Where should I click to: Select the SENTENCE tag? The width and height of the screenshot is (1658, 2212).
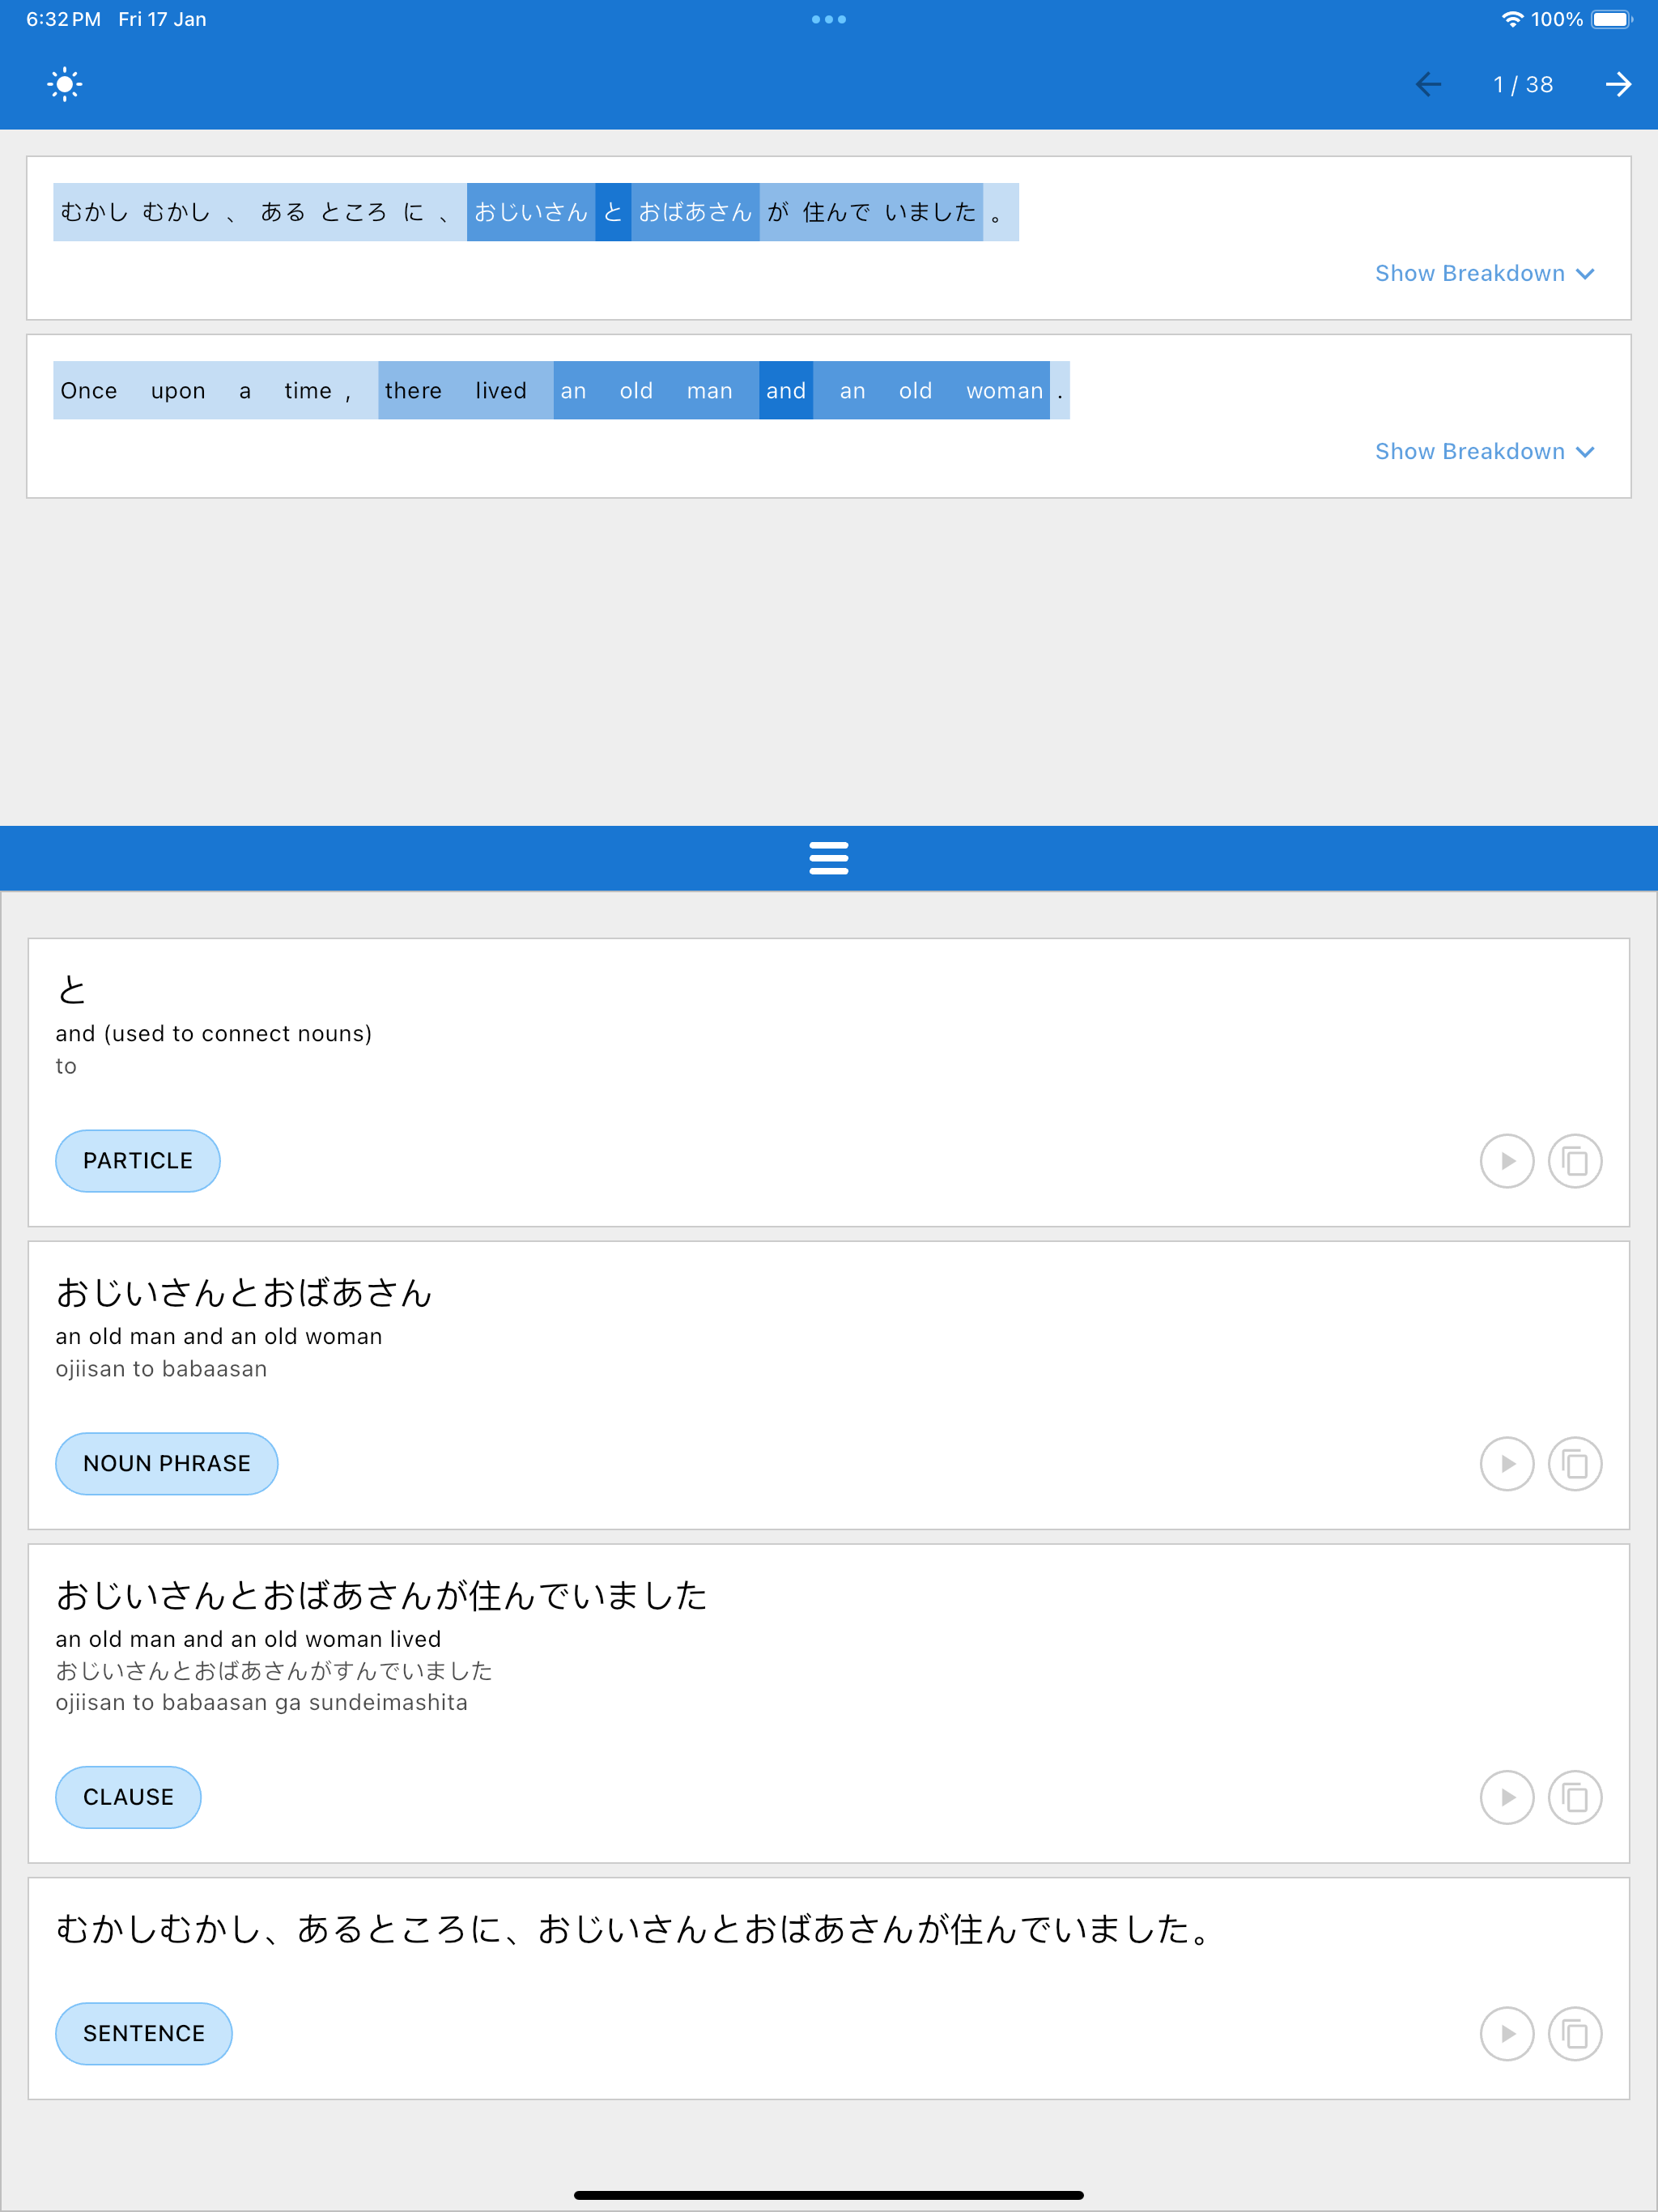point(143,2033)
